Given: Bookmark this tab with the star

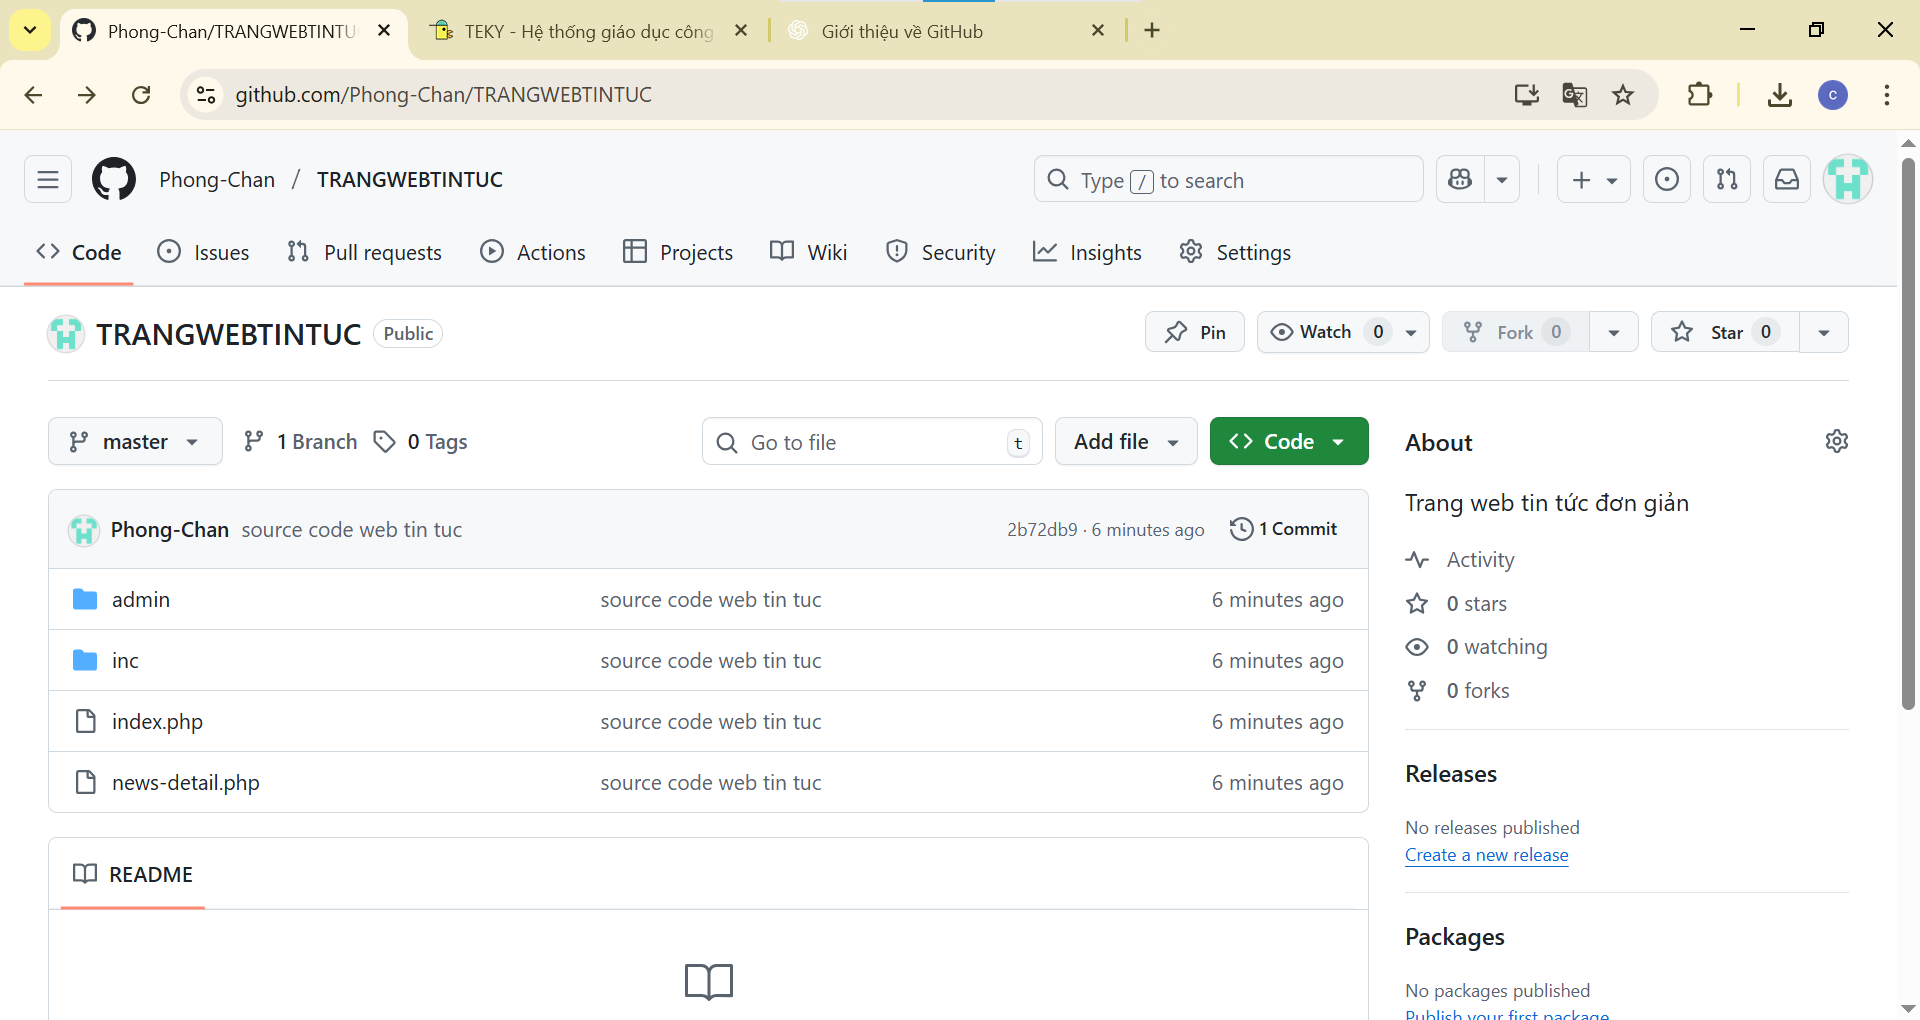Looking at the screenshot, I should click(x=1623, y=95).
